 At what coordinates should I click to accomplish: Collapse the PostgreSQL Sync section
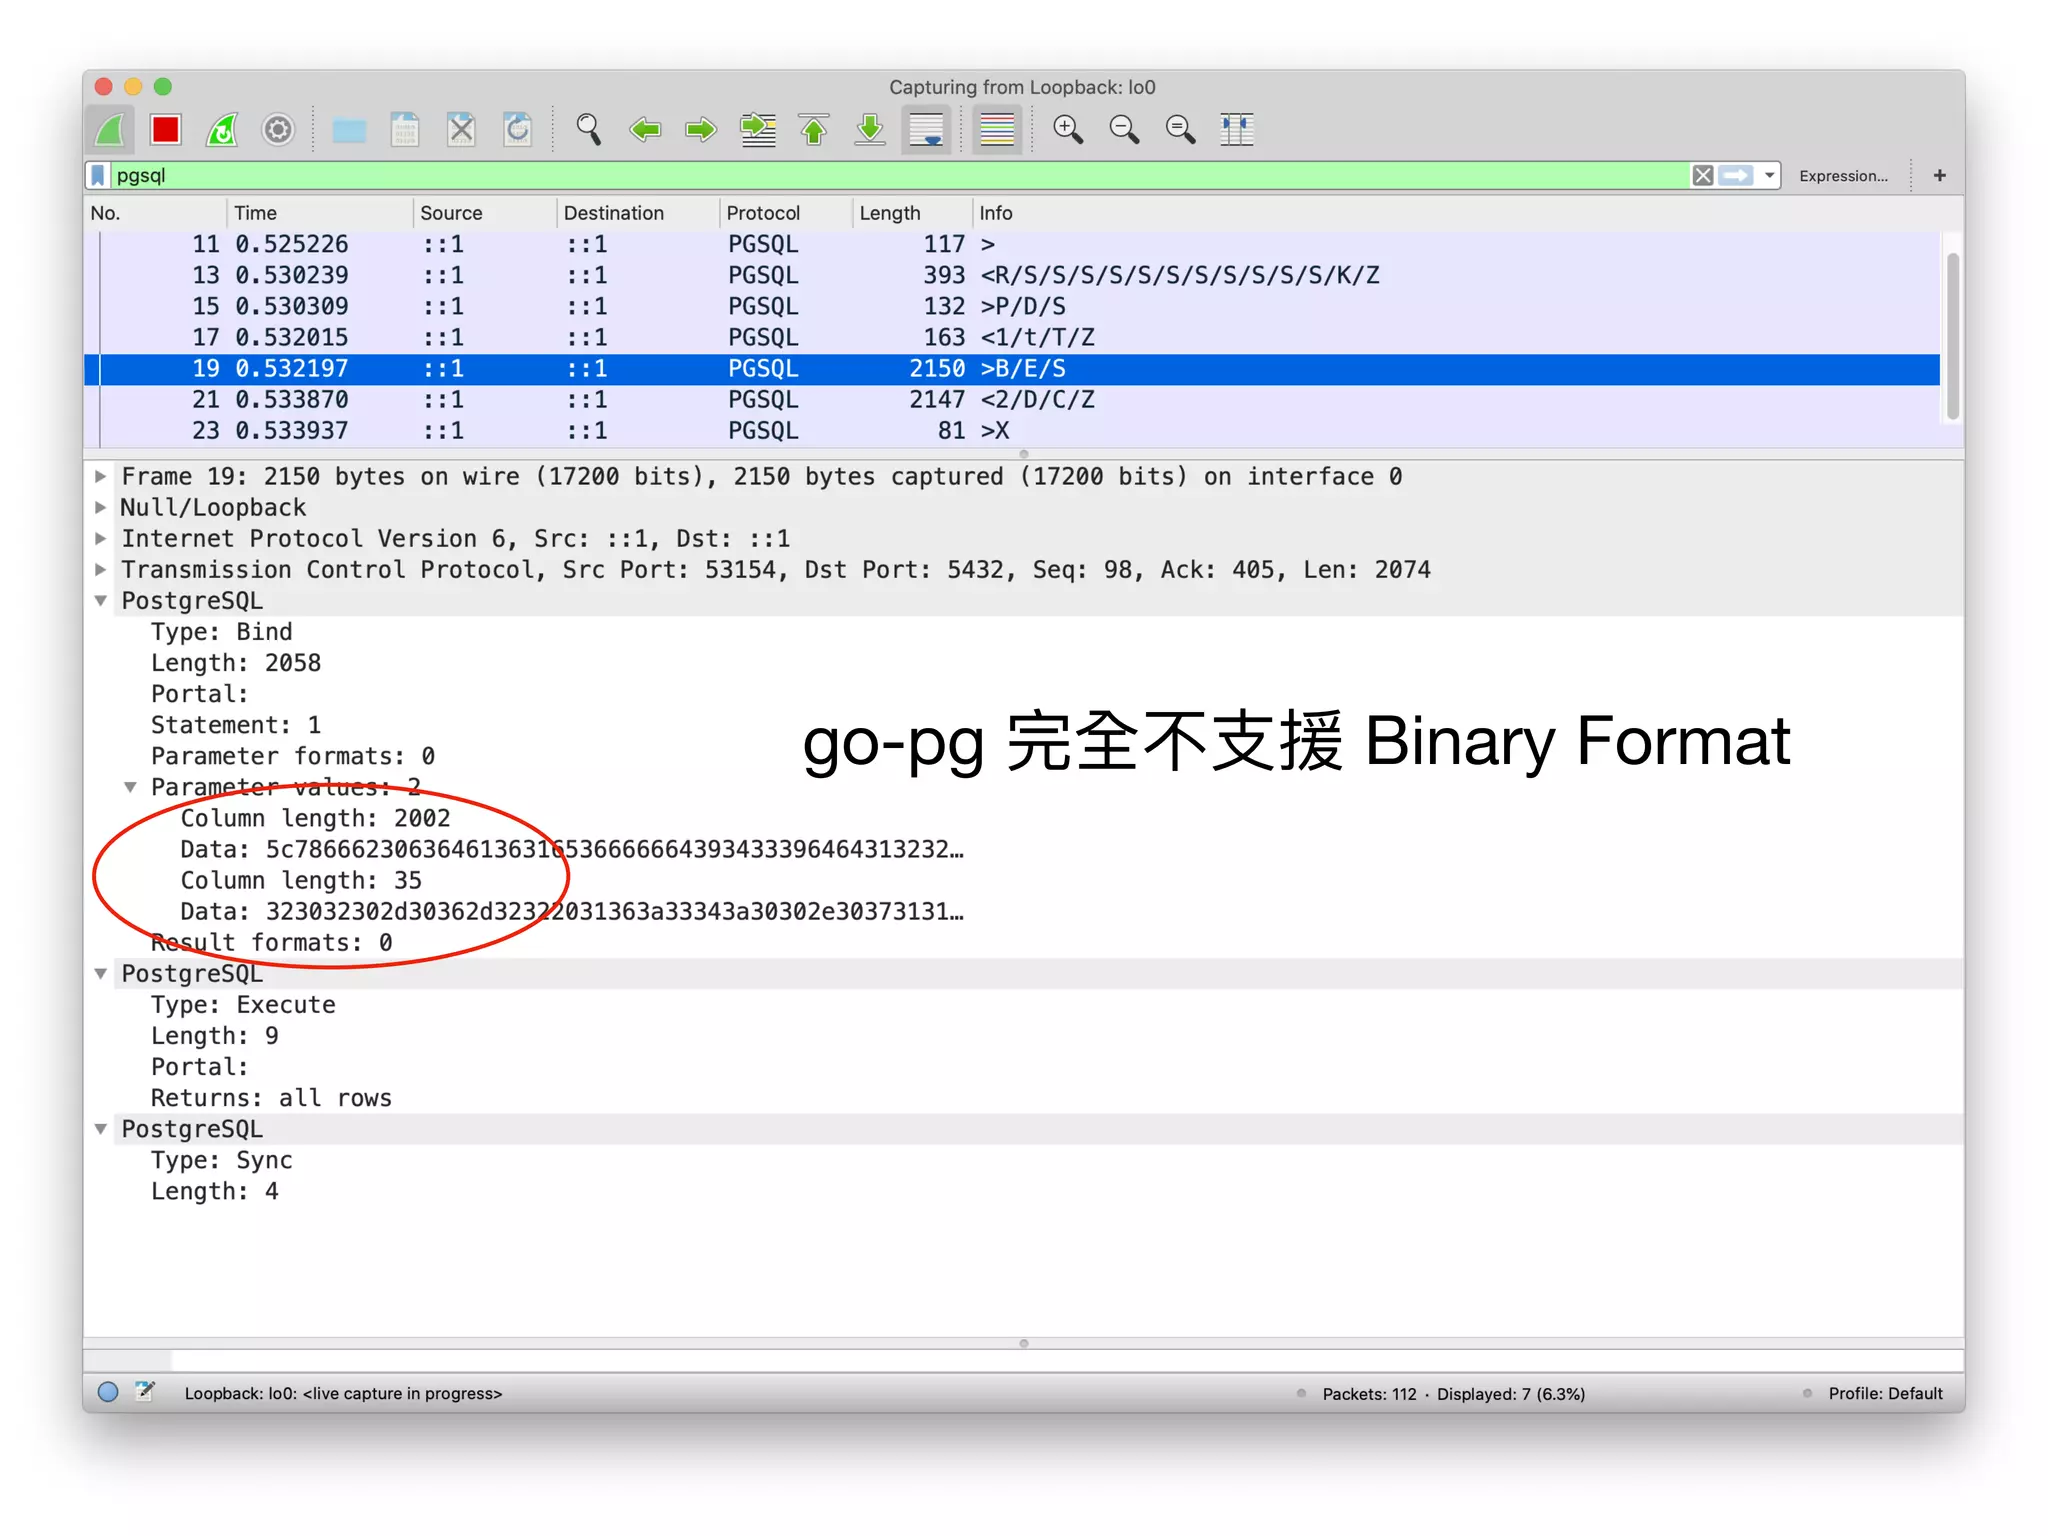click(x=101, y=1130)
